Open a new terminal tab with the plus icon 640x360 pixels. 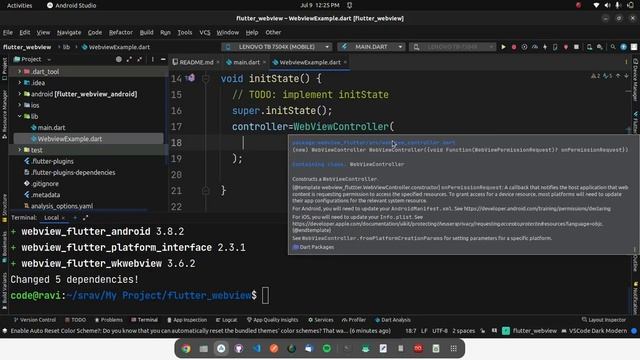75,218
